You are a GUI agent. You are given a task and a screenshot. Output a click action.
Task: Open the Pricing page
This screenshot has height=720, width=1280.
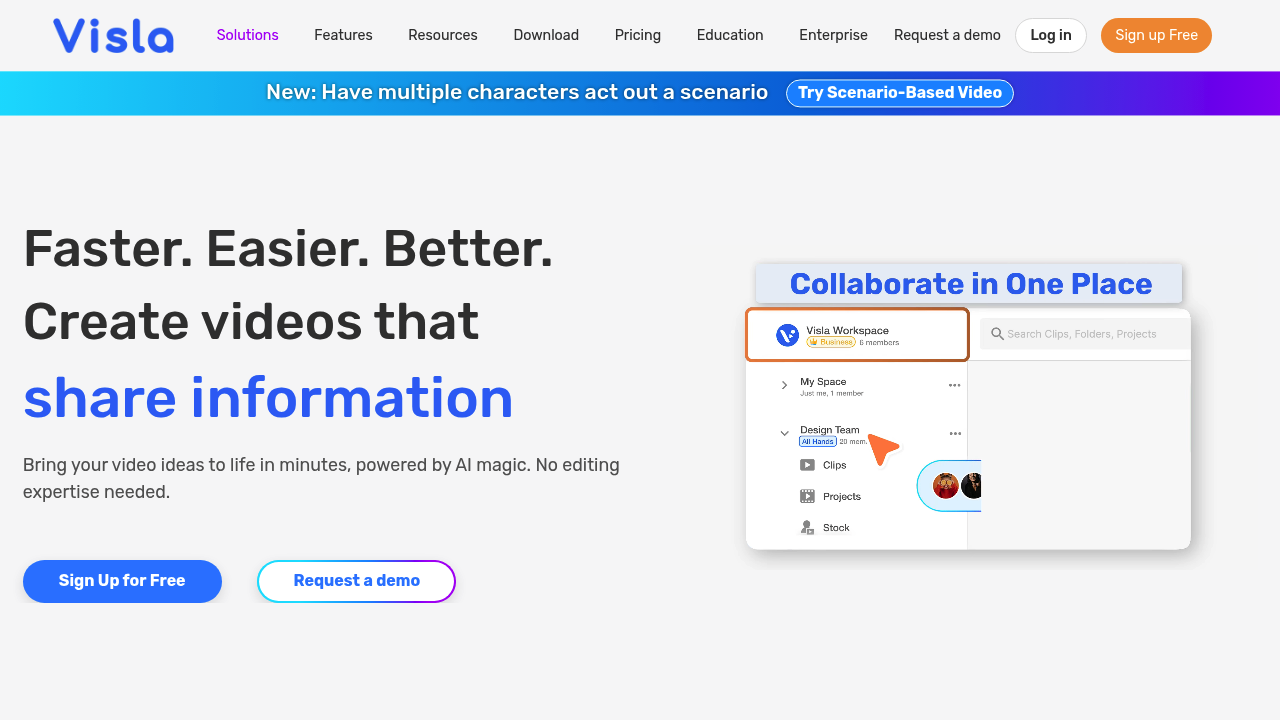[x=638, y=35]
